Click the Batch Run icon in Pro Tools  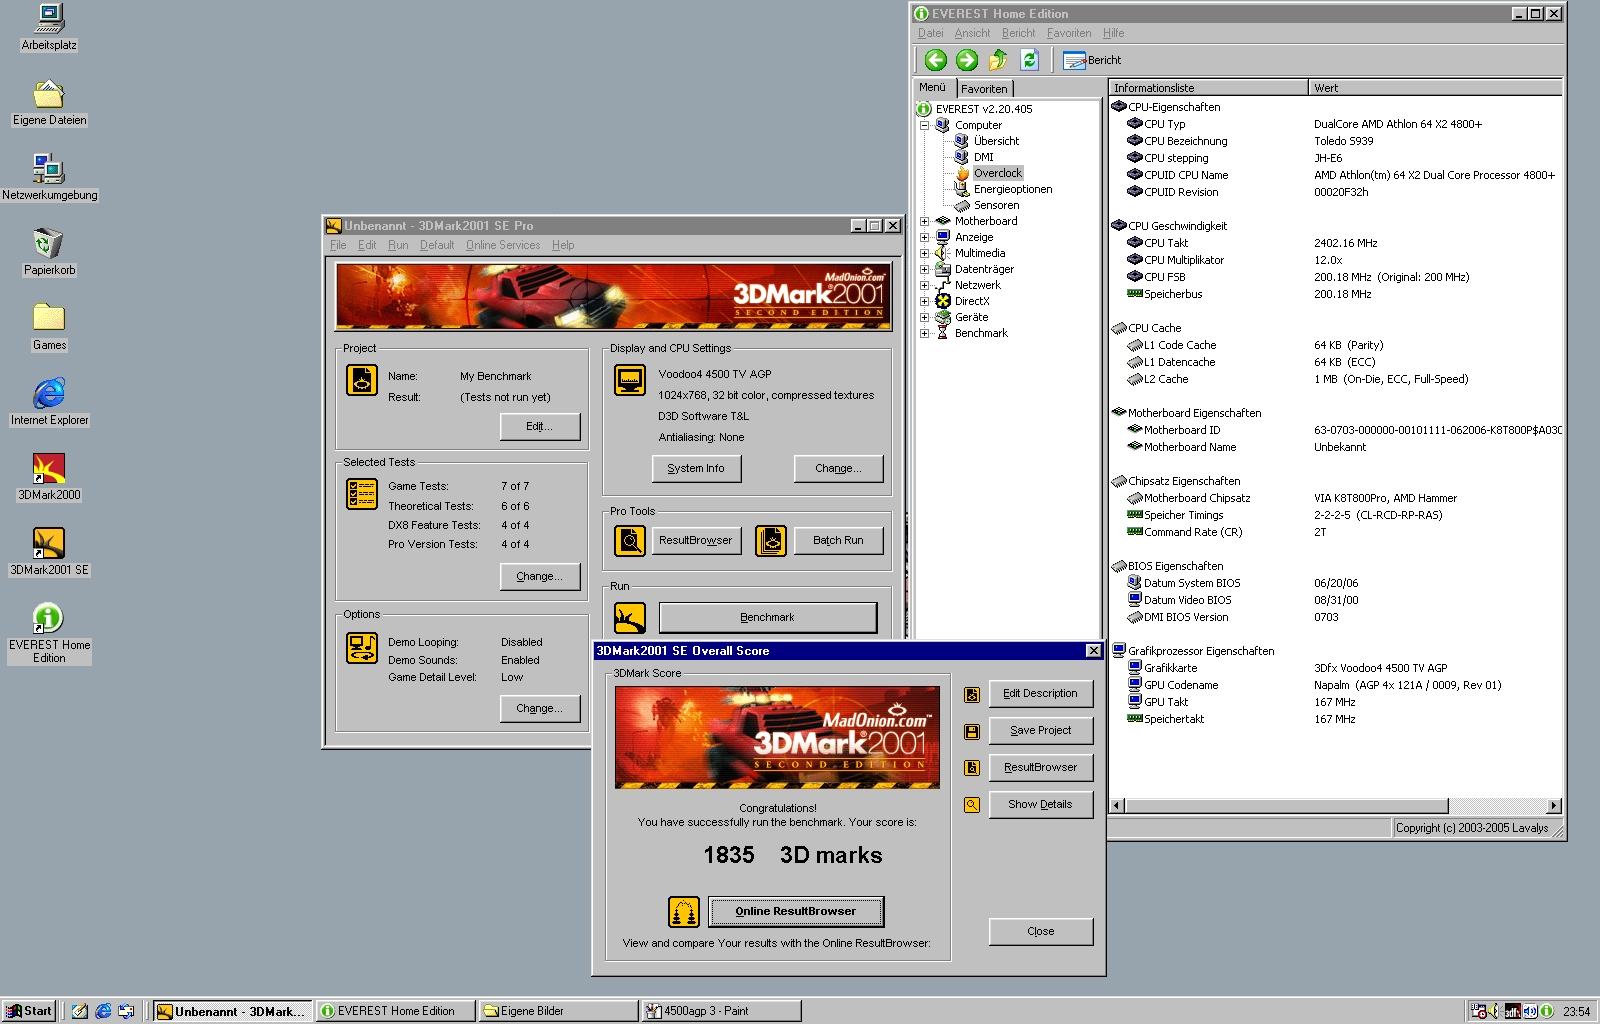tap(771, 541)
